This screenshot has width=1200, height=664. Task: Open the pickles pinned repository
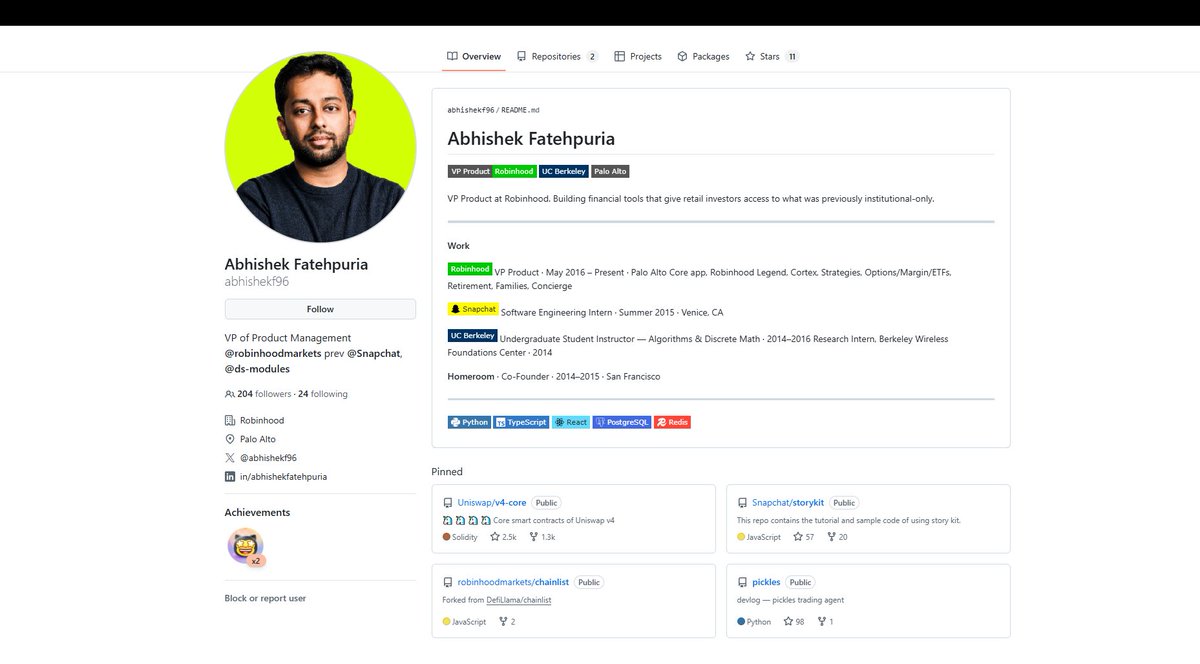tap(766, 582)
